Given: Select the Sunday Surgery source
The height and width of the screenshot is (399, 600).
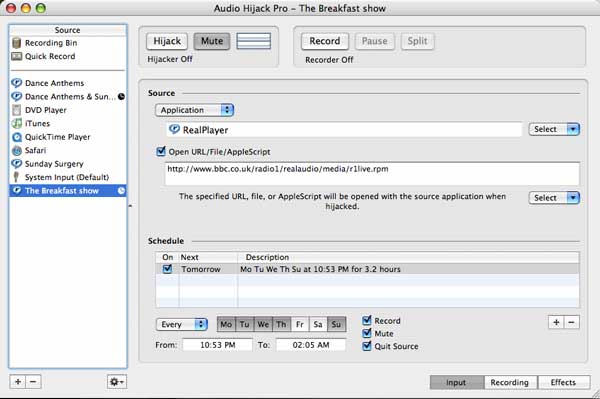Looking at the screenshot, I should point(68,164).
